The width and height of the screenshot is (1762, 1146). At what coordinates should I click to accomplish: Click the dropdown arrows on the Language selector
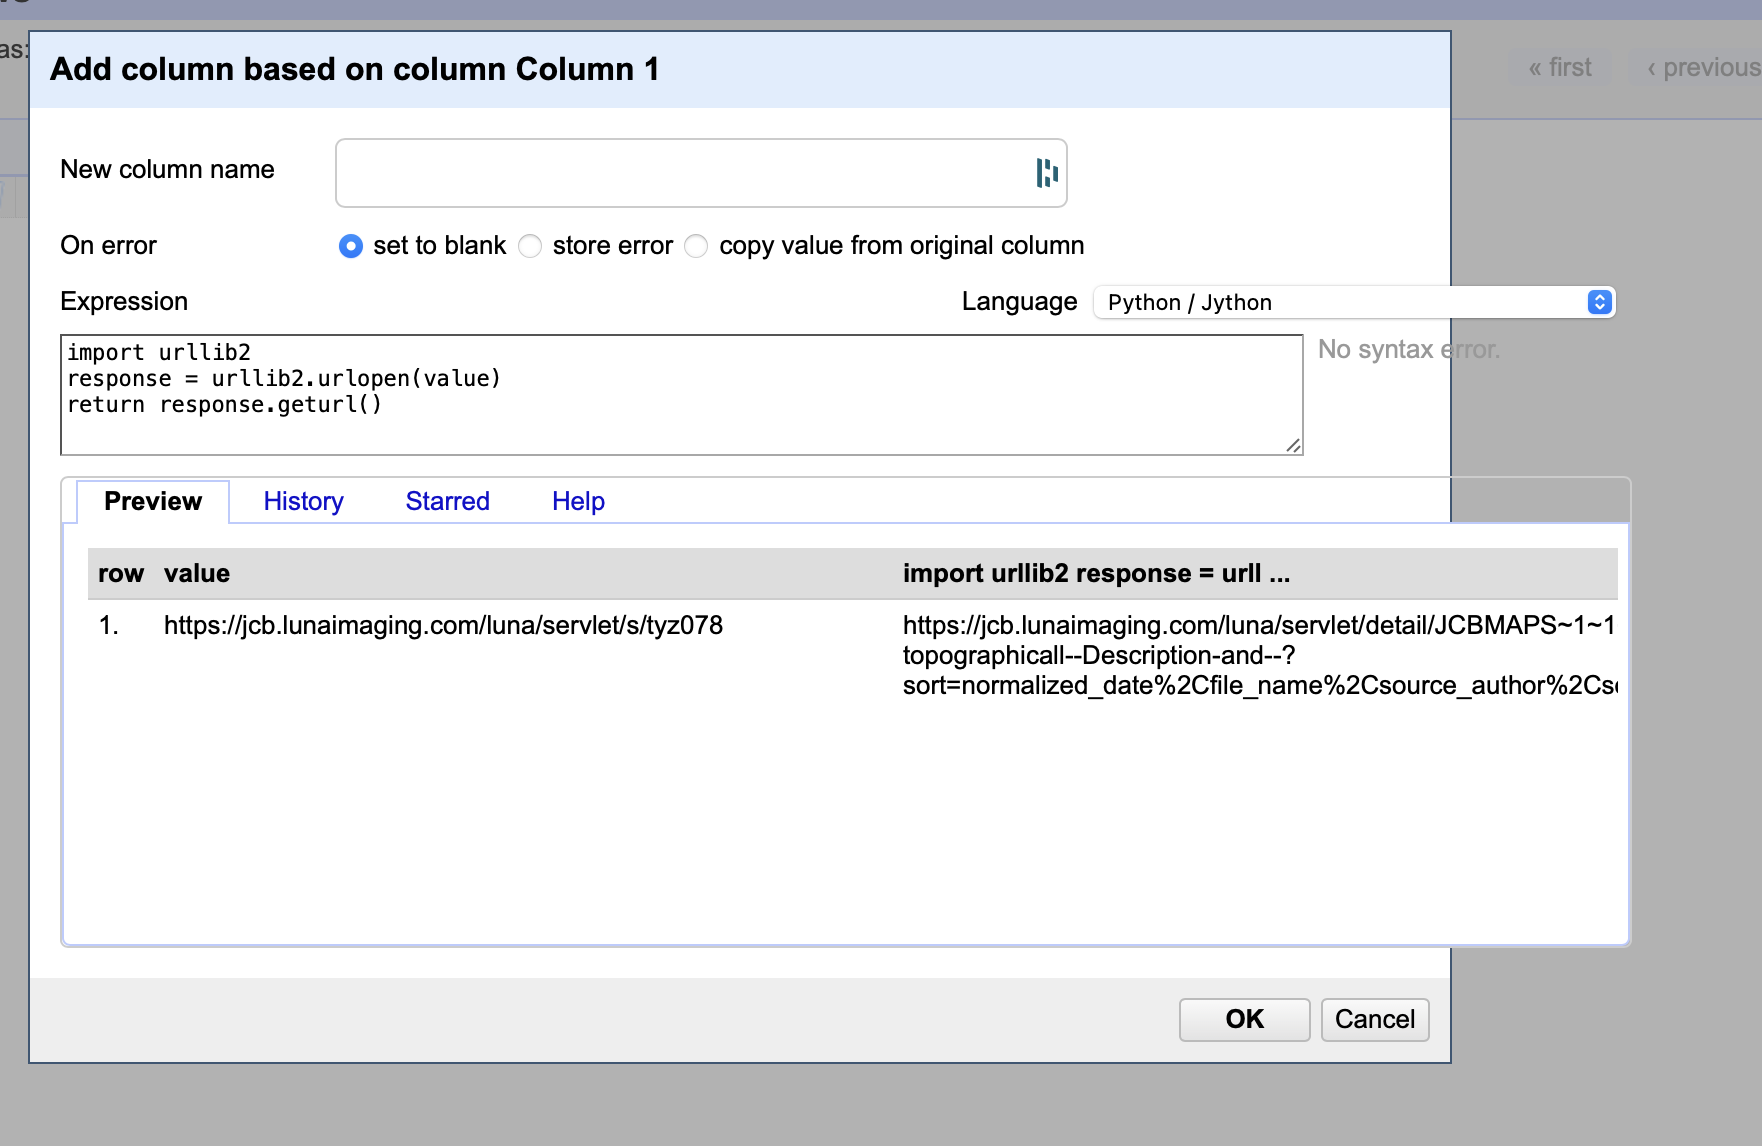click(x=1599, y=302)
